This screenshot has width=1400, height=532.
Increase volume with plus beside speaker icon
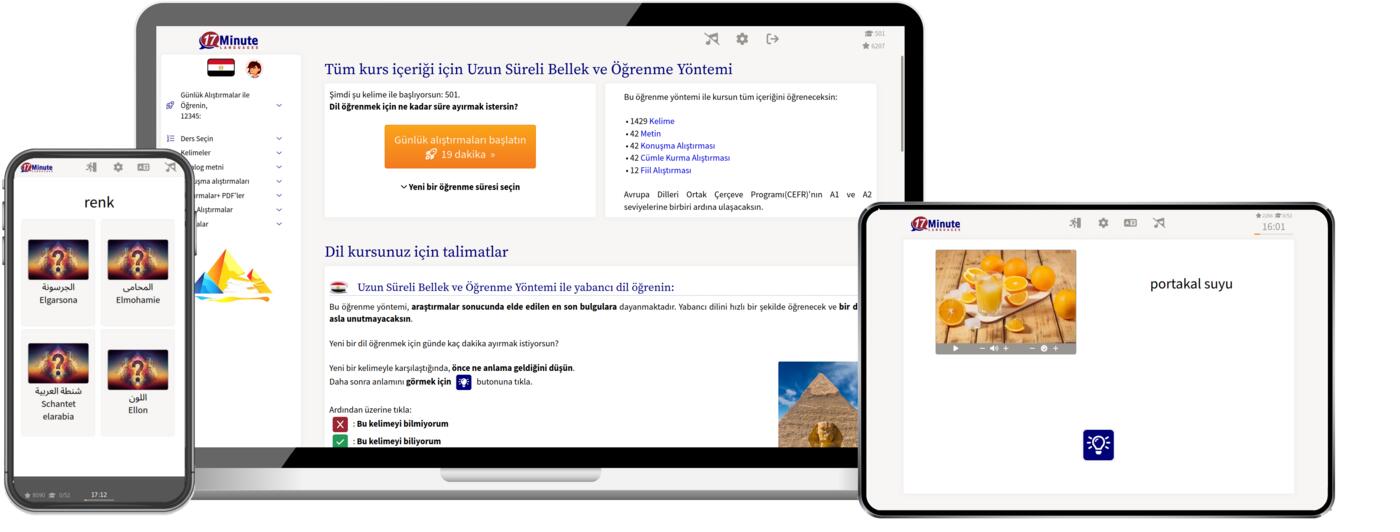pos(1005,348)
